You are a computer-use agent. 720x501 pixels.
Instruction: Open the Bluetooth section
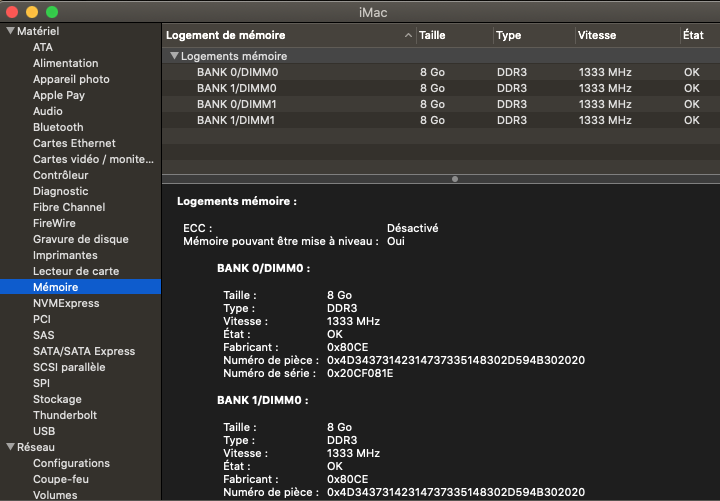tap(58, 127)
